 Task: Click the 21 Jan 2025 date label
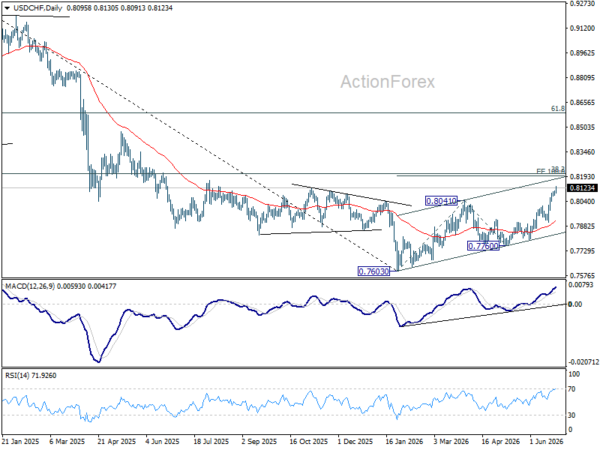tap(21, 442)
